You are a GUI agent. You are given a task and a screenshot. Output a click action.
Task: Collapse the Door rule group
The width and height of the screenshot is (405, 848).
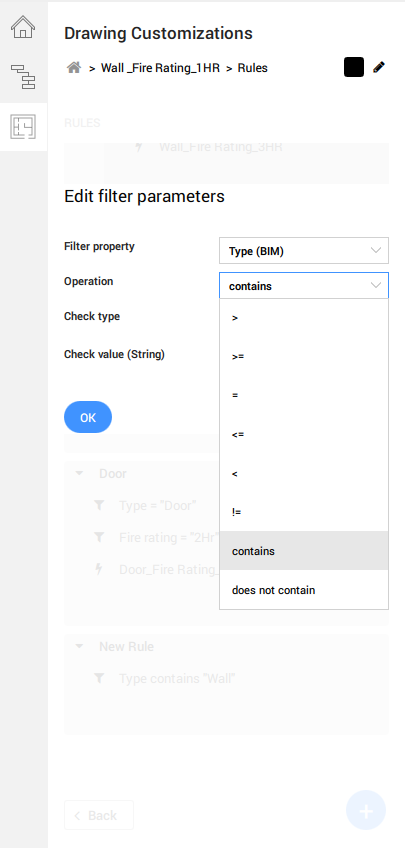[79, 473]
